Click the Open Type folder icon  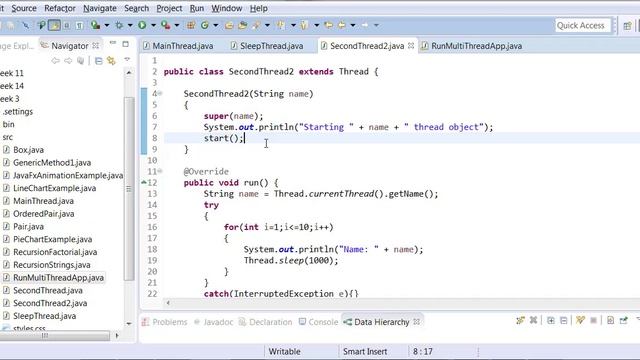(229, 25)
